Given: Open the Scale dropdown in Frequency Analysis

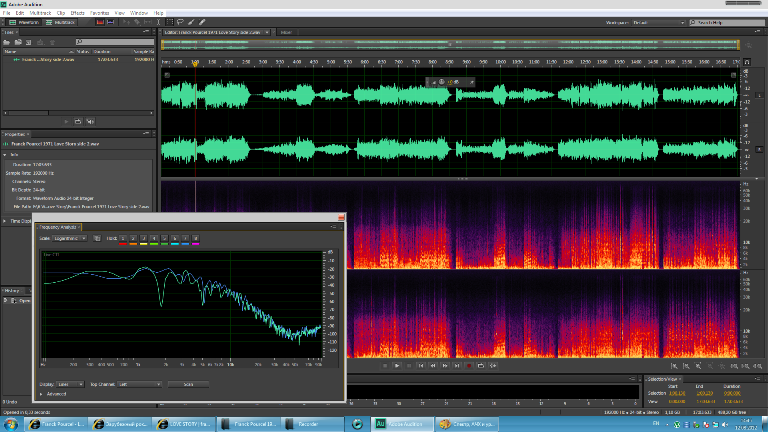Looking at the screenshot, I should [x=70, y=239].
